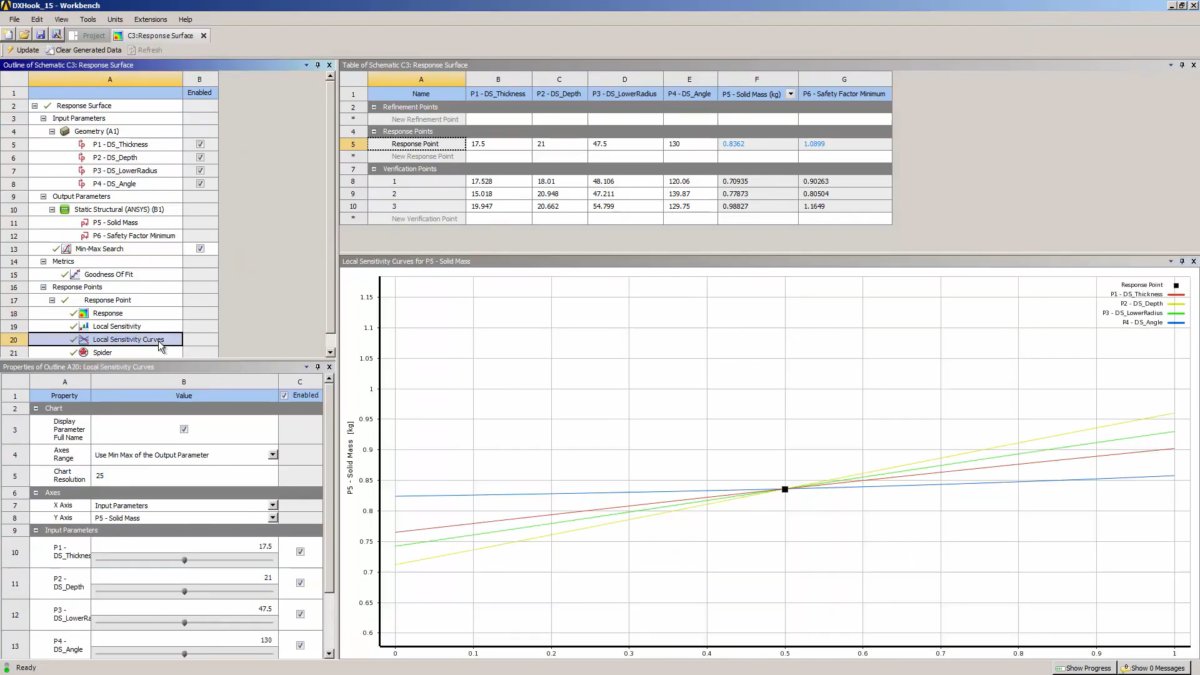Image resolution: width=1200 pixels, height=675 pixels.
Task: Click the Ready status indicator icon
Action: point(7,667)
